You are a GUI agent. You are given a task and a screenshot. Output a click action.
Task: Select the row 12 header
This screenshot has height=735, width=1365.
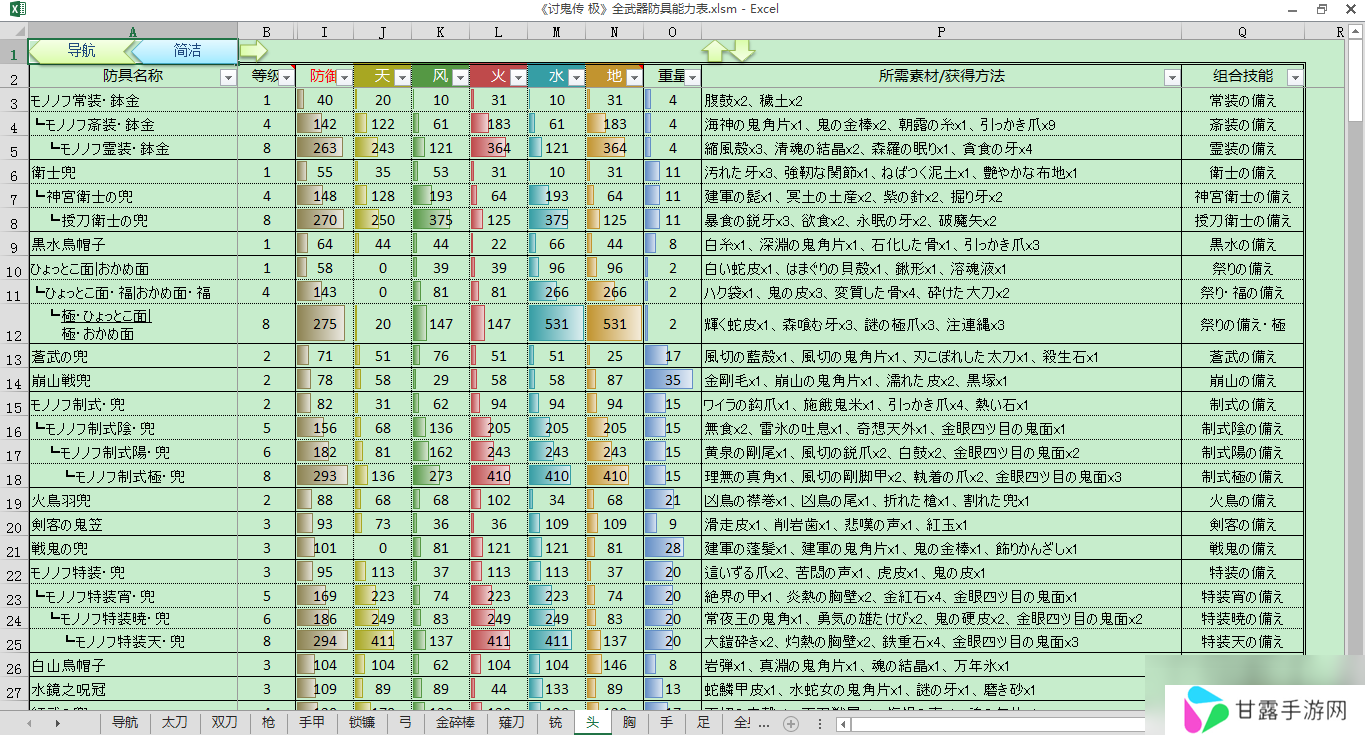pos(14,325)
